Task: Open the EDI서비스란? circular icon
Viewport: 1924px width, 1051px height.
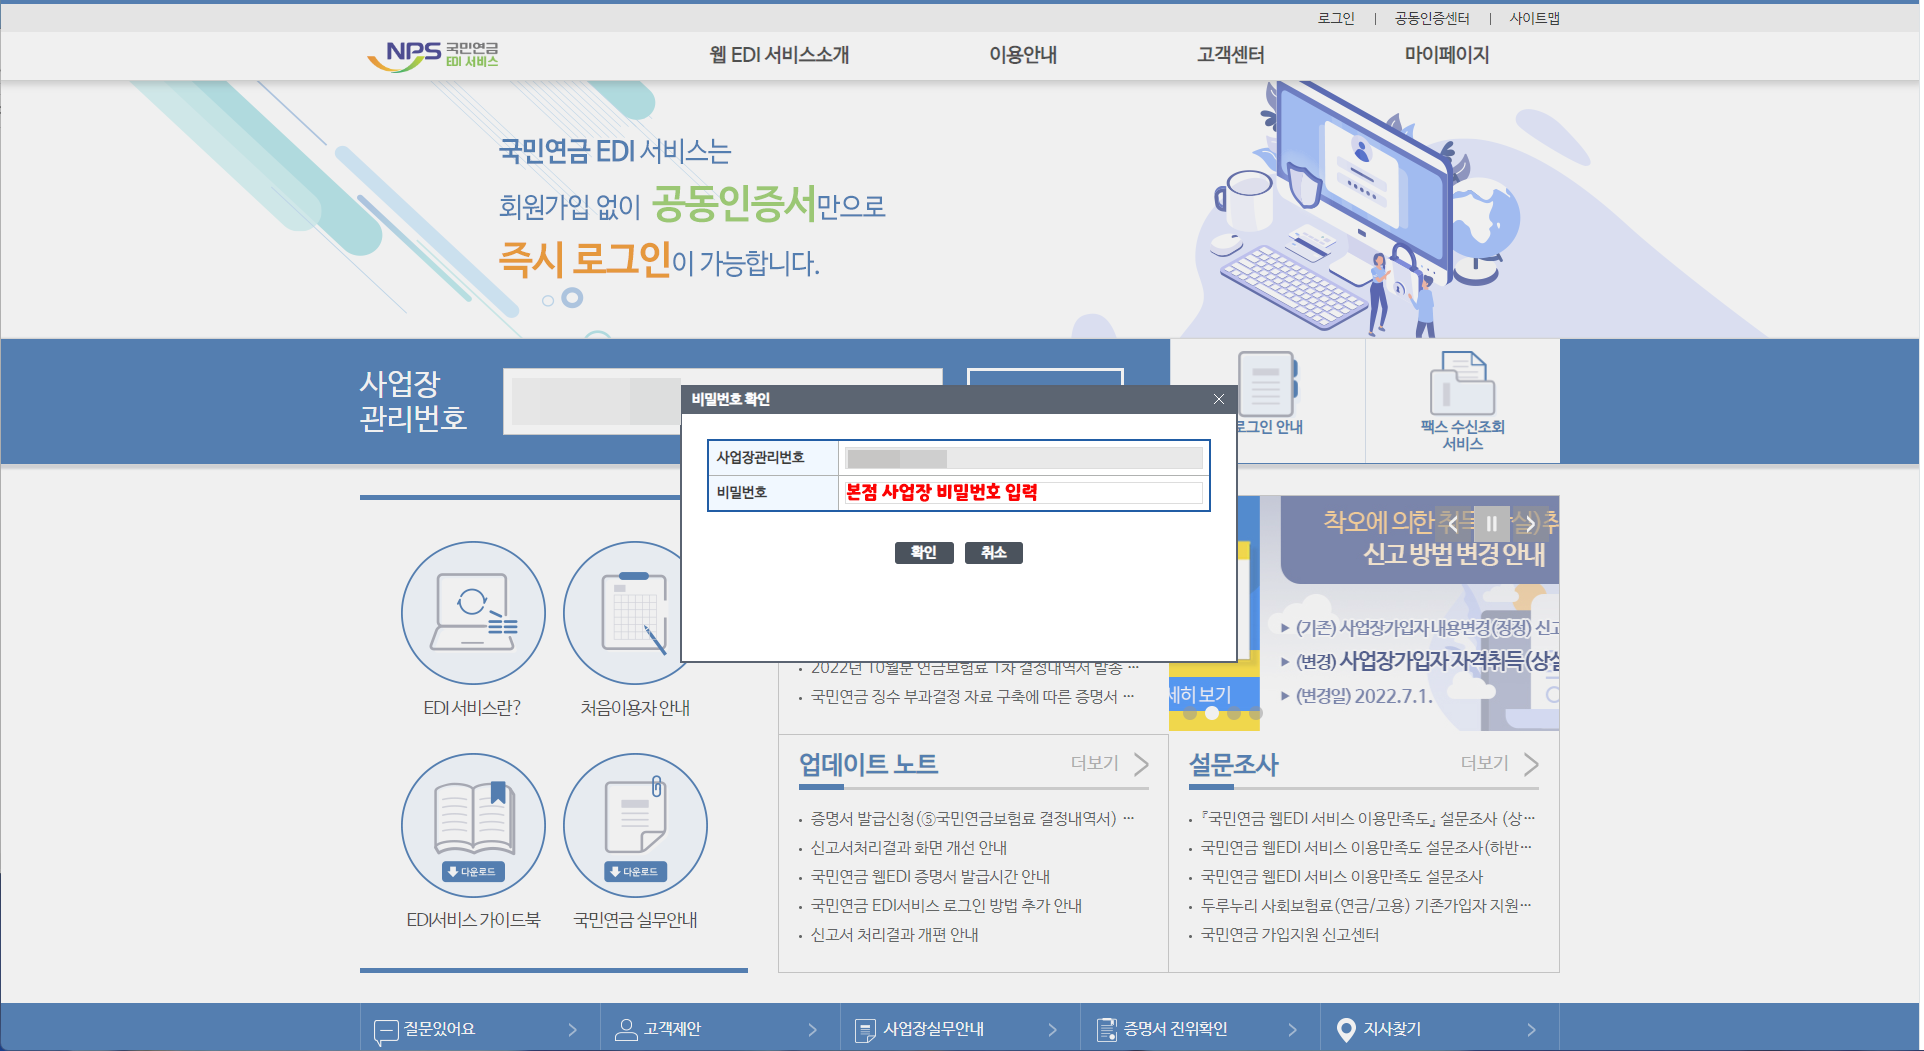Action: tap(473, 613)
